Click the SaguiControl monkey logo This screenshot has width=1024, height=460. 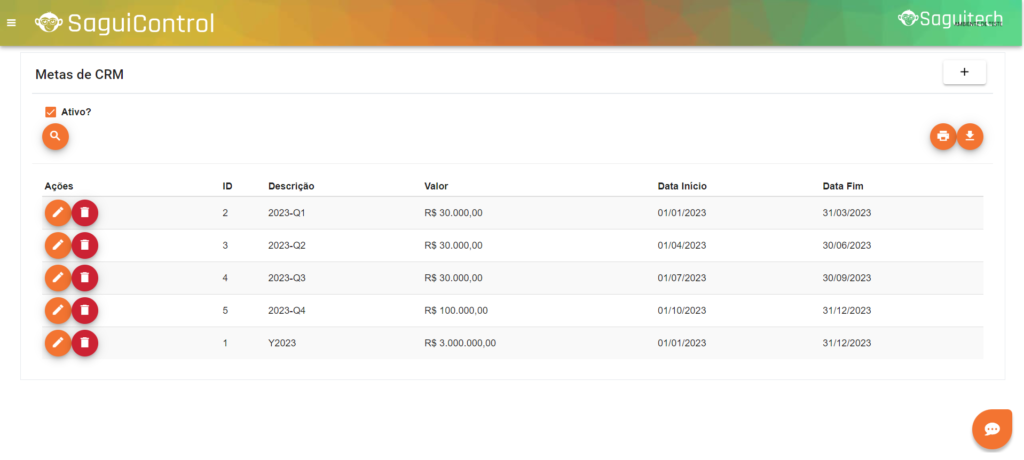[46, 23]
